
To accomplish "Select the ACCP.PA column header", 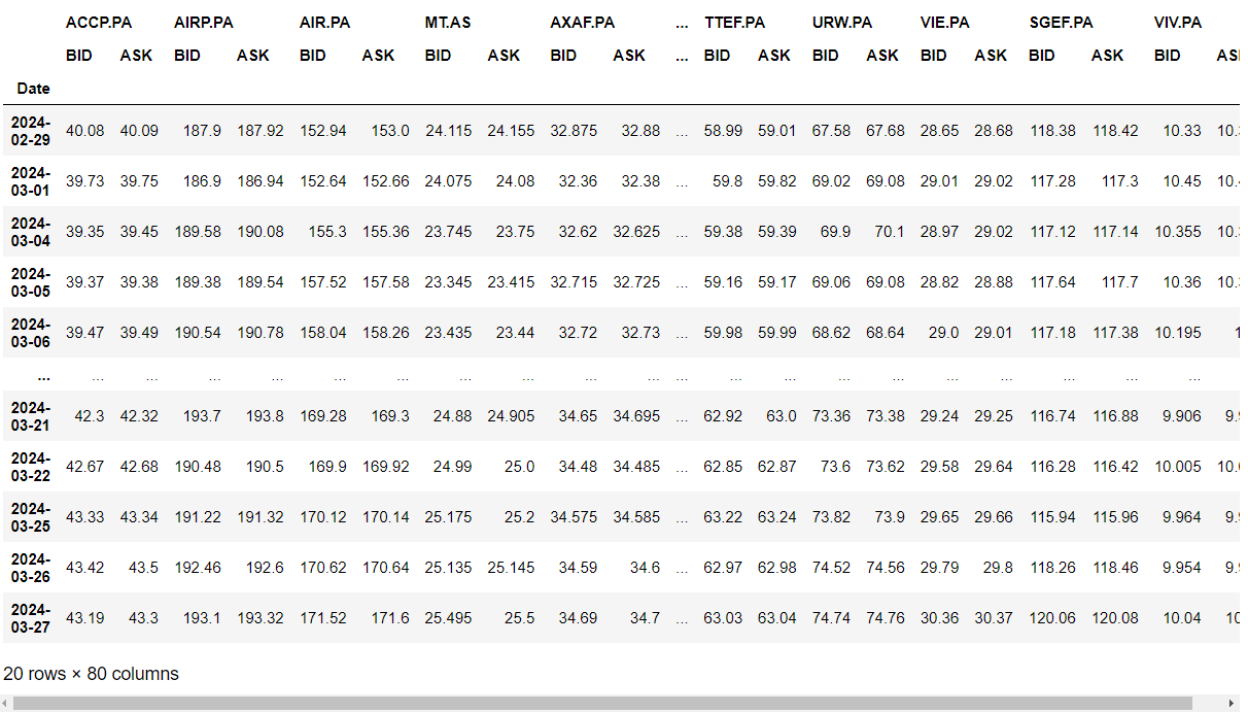I will tap(99, 22).
